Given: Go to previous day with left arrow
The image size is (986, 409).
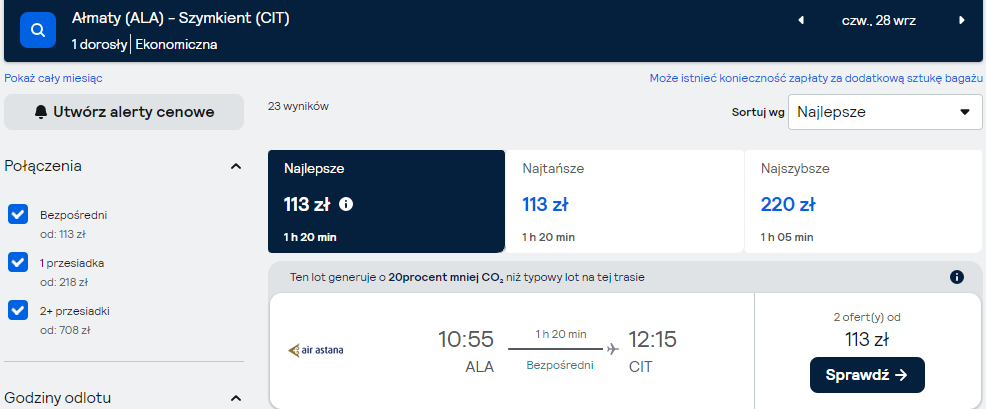Looking at the screenshot, I should (800, 20).
